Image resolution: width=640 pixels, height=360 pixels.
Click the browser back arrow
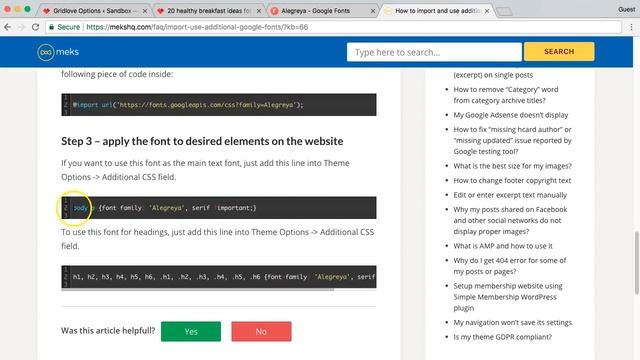click(7, 27)
